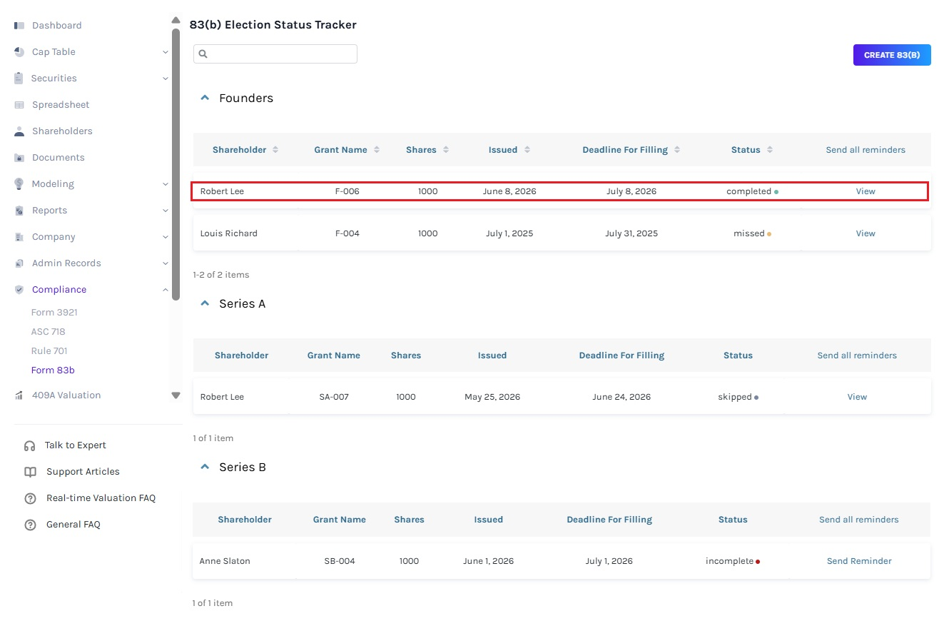
Task: Click the Shareholders person icon
Action: [x=19, y=131]
